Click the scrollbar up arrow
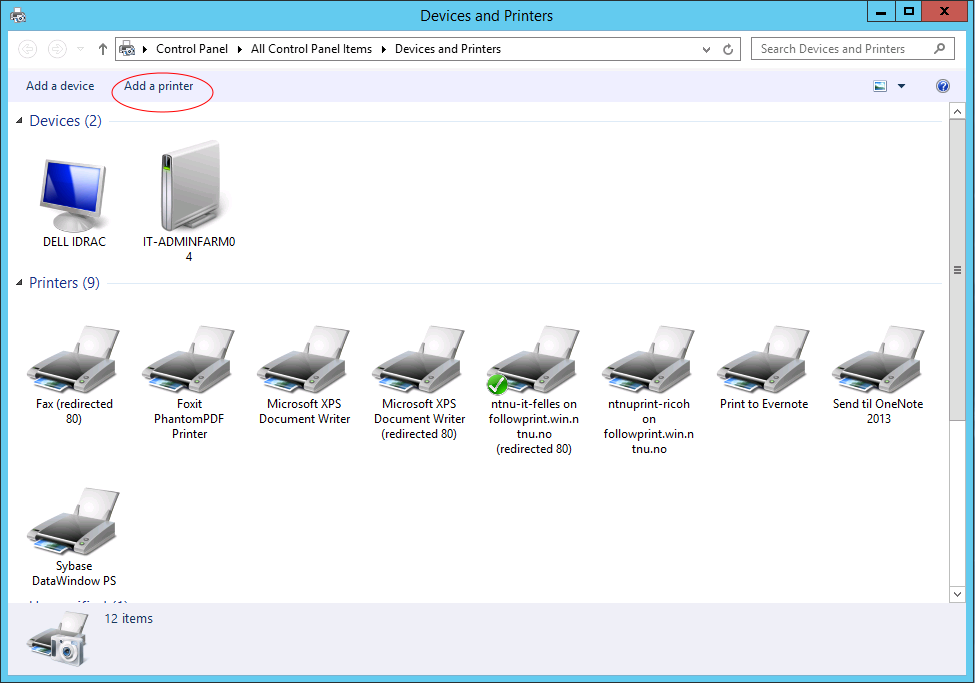Screen dimensions: 975x683 click(957, 112)
